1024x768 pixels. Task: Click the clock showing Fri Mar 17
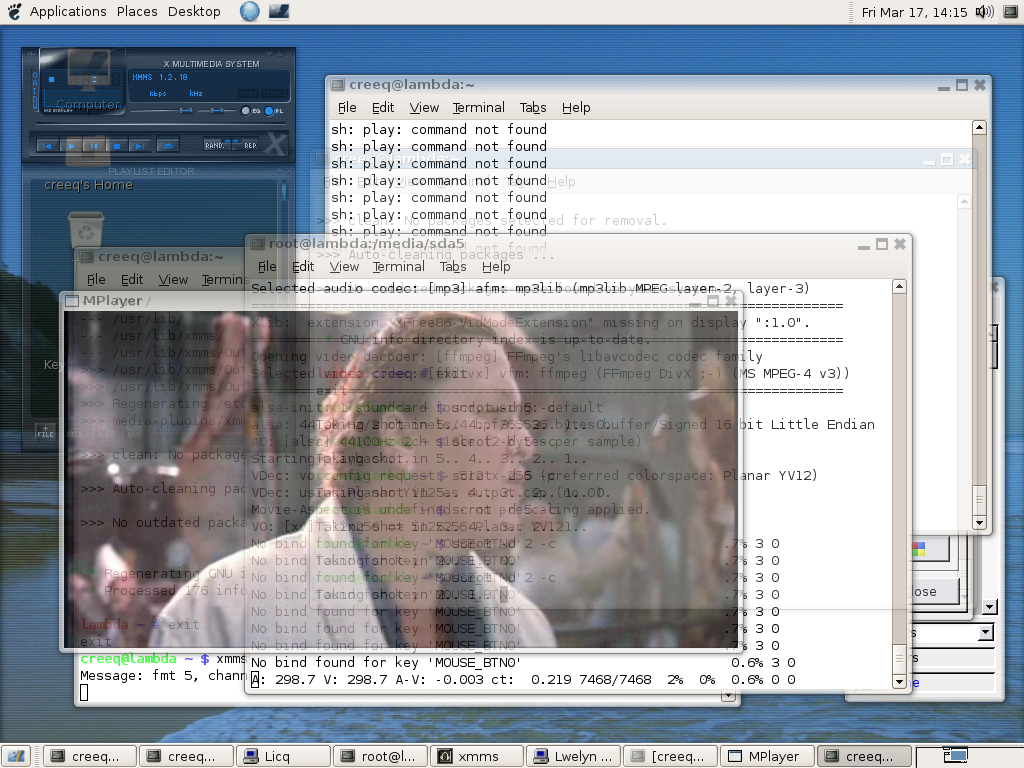tap(914, 12)
